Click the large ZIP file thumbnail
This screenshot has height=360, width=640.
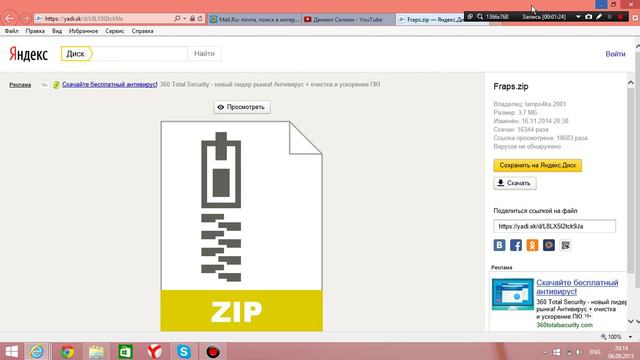pyautogui.click(x=241, y=226)
